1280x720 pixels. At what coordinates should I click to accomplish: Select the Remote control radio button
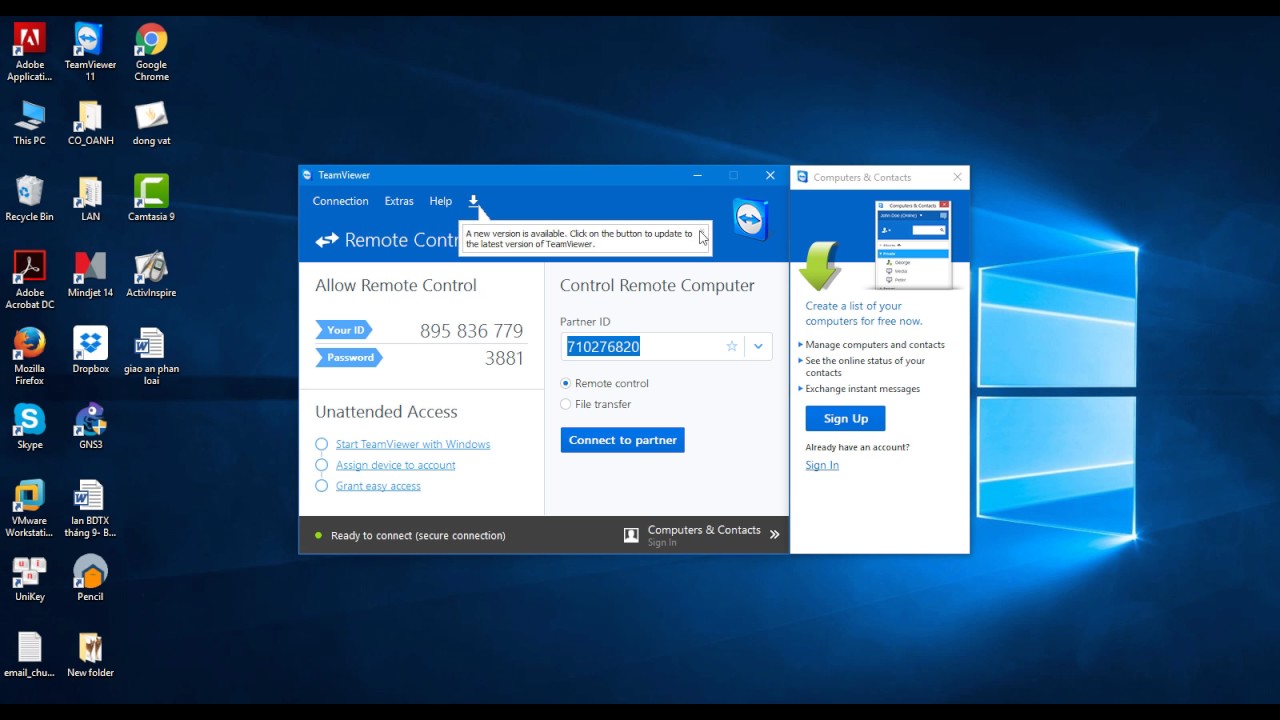pyautogui.click(x=566, y=383)
